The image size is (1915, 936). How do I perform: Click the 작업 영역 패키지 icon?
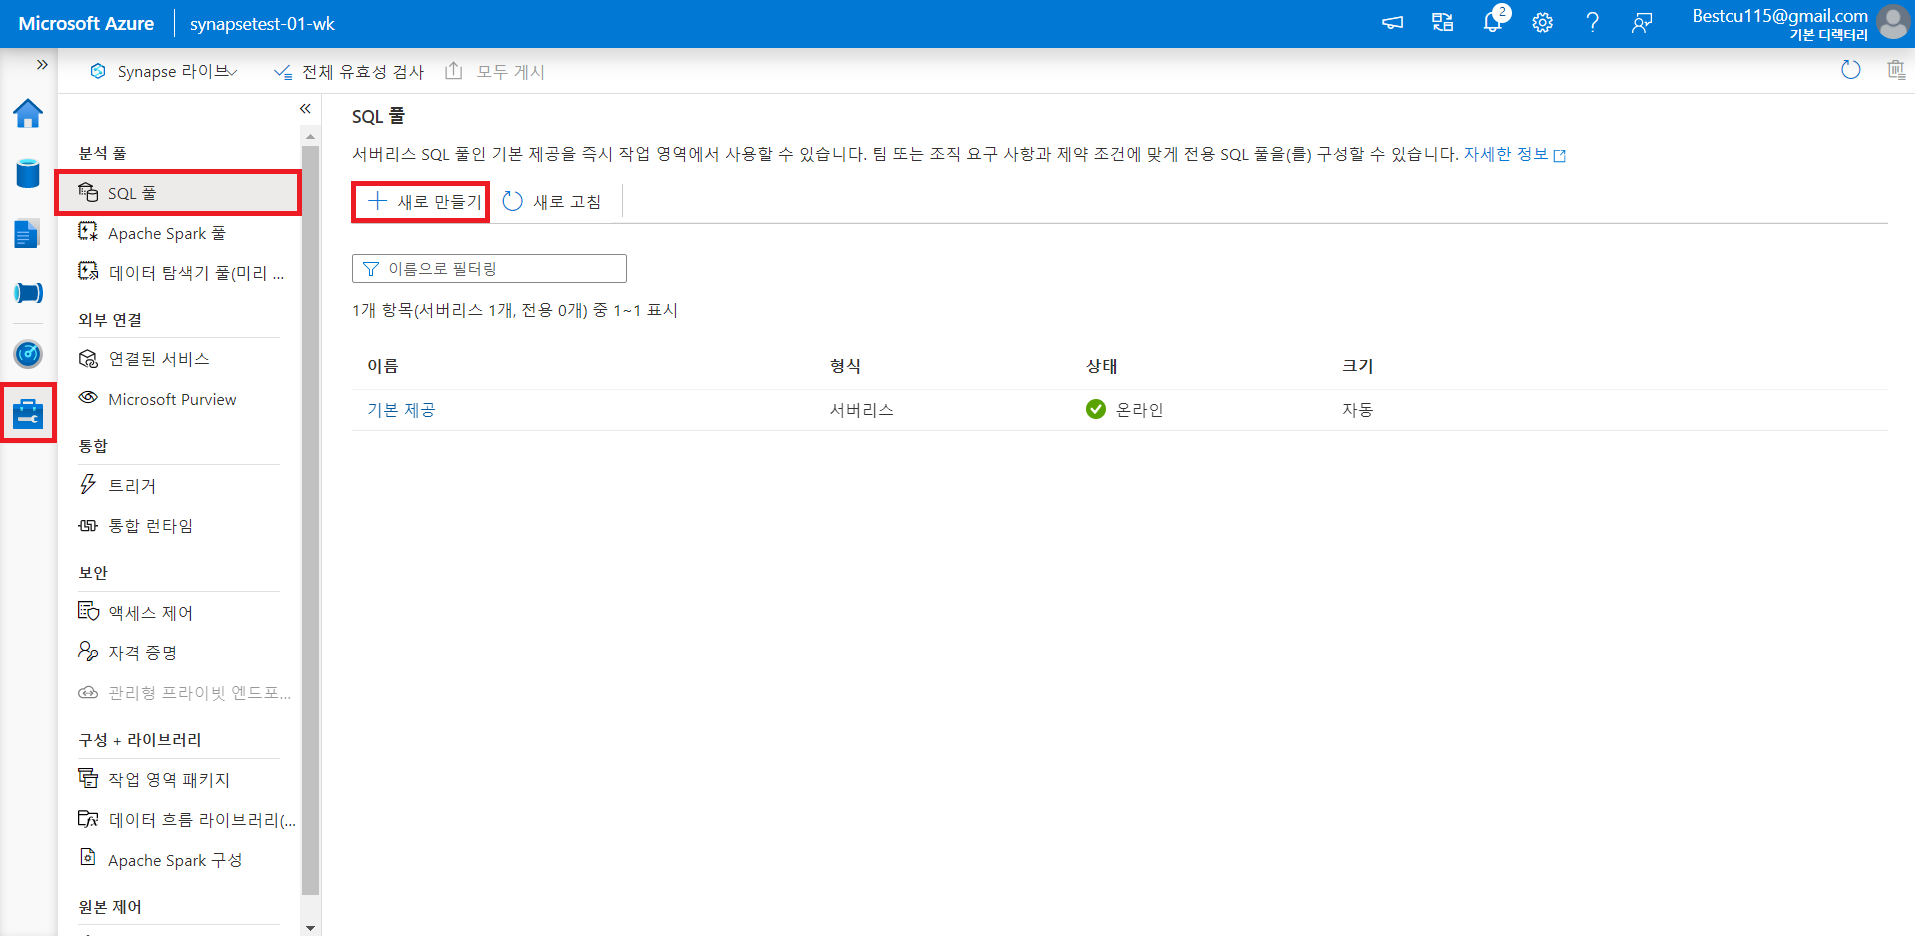(88, 778)
